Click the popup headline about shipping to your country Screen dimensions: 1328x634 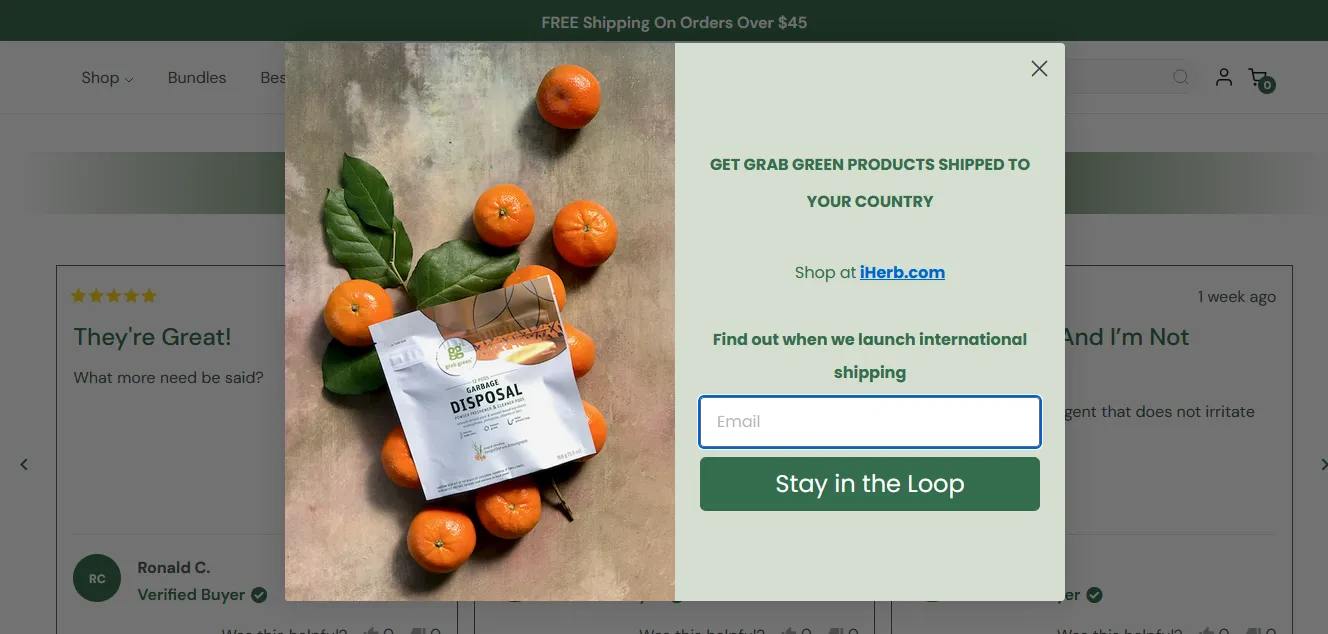(870, 183)
